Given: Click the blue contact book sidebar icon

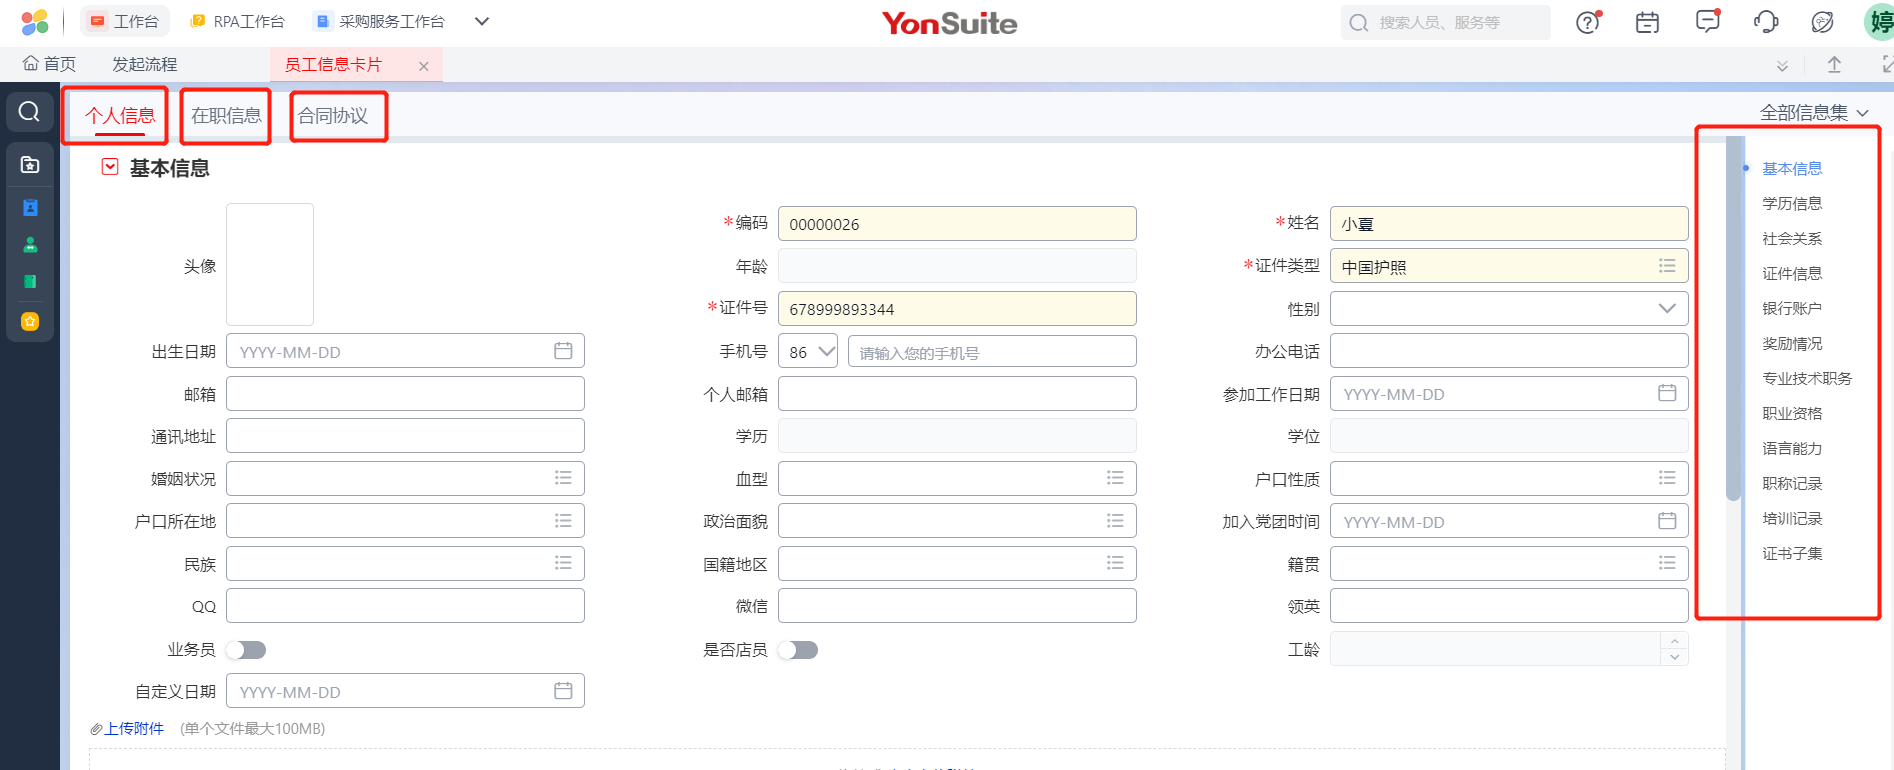Looking at the screenshot, I should (x=30, y=208).
